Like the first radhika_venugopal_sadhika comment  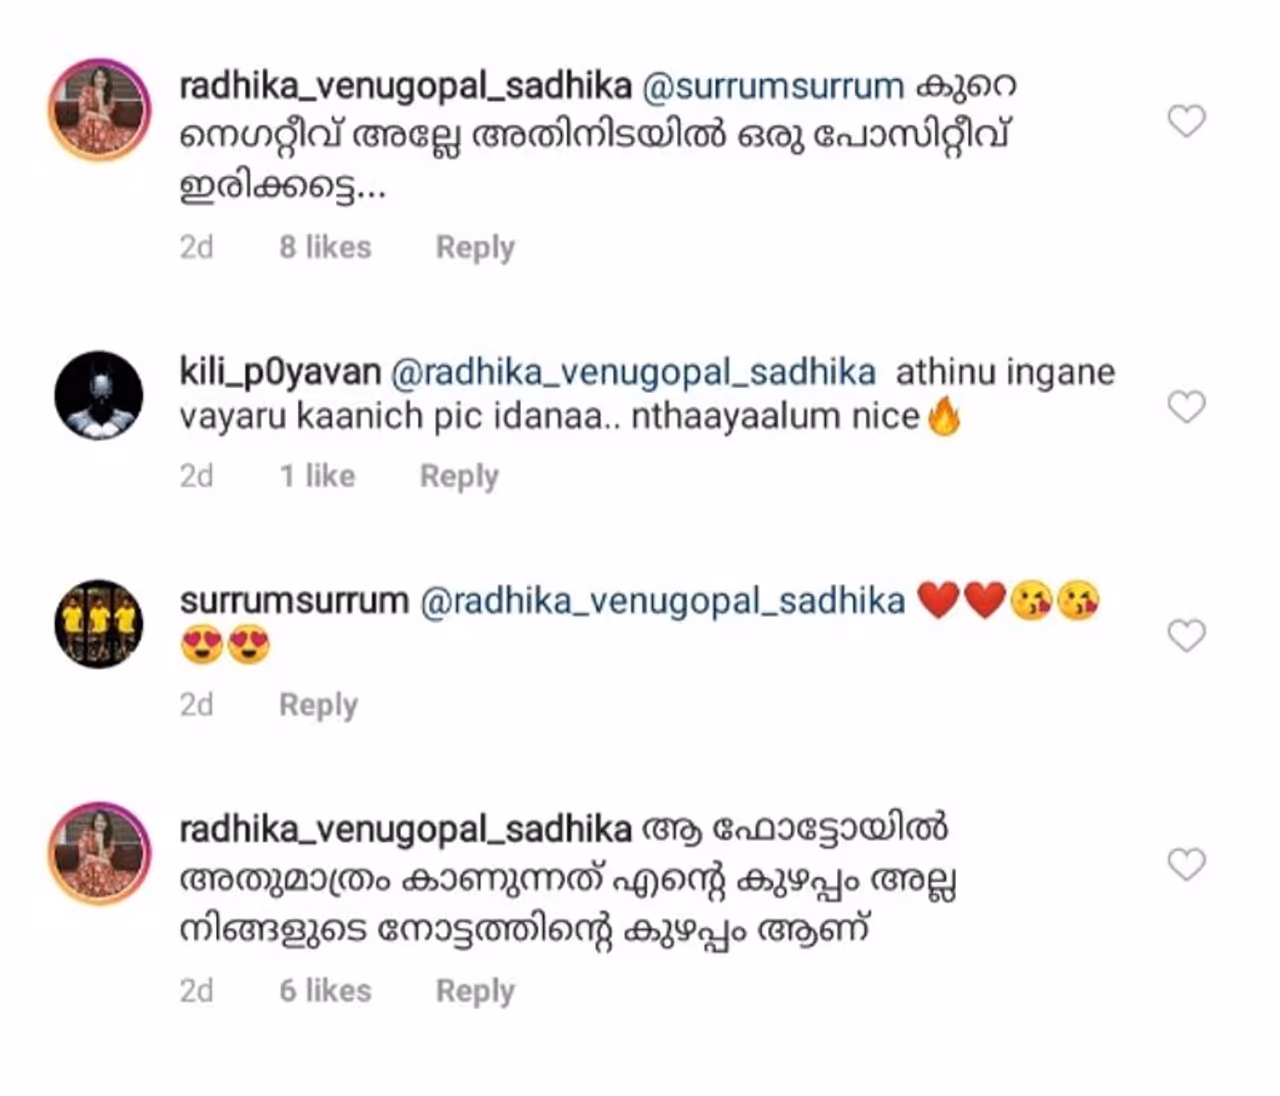click(1187, 122)
